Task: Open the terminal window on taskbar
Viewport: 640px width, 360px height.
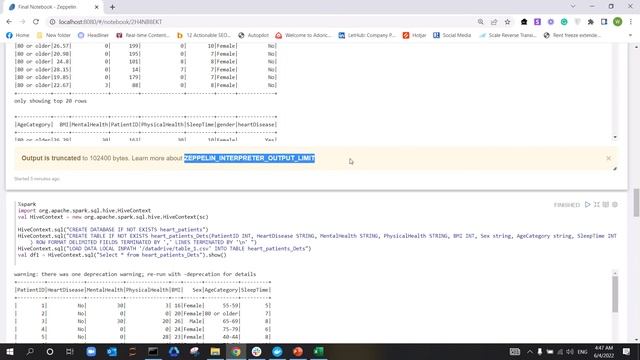Action: pyautogui.click(x=153, y=351)
